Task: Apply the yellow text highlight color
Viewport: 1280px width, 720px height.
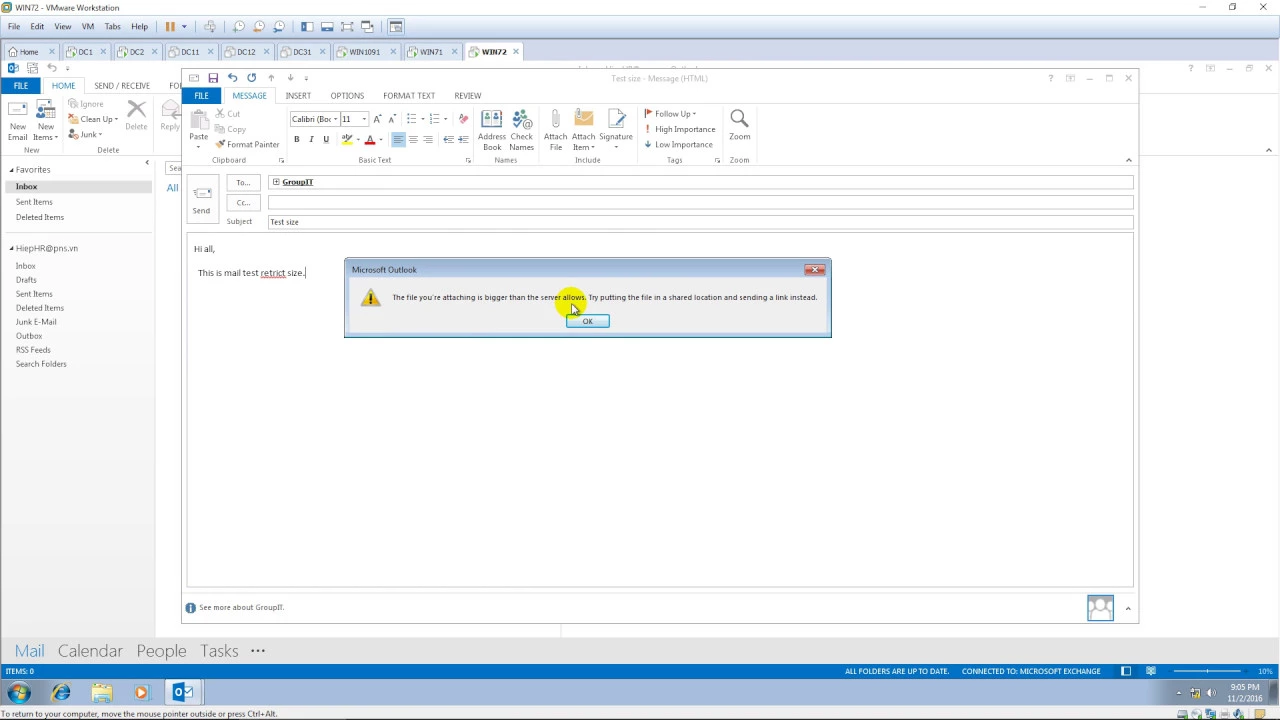Action: pyautogui.click(x=346, y=139)
